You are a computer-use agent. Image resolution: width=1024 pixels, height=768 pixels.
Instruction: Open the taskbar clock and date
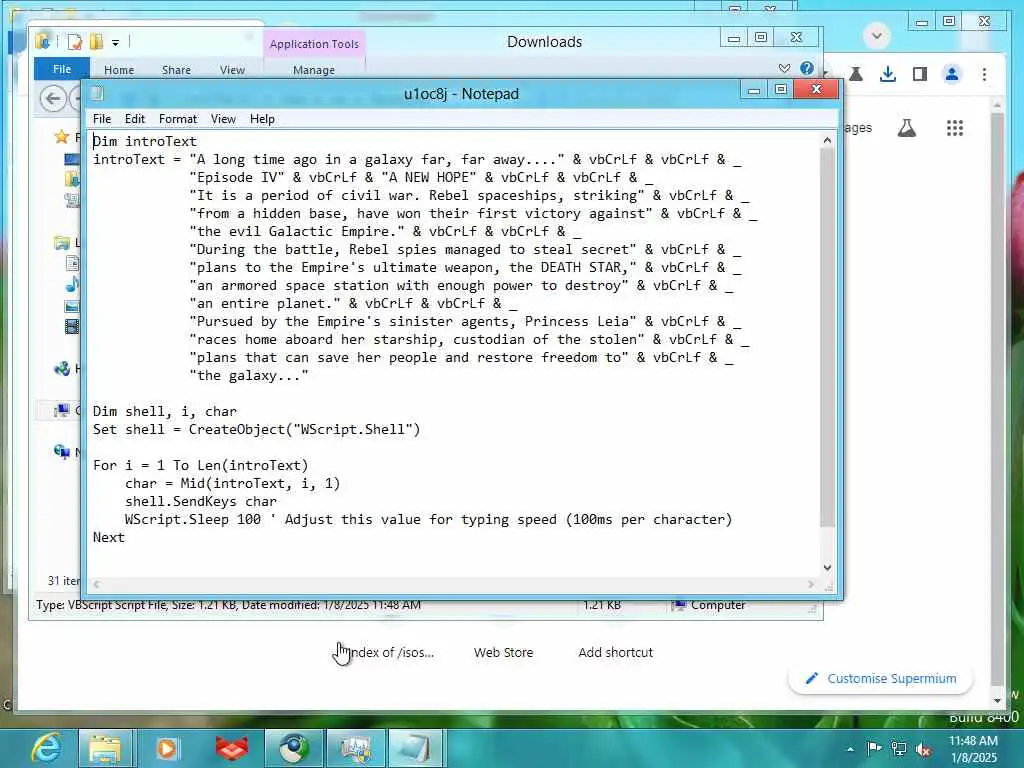pos(973,749)
